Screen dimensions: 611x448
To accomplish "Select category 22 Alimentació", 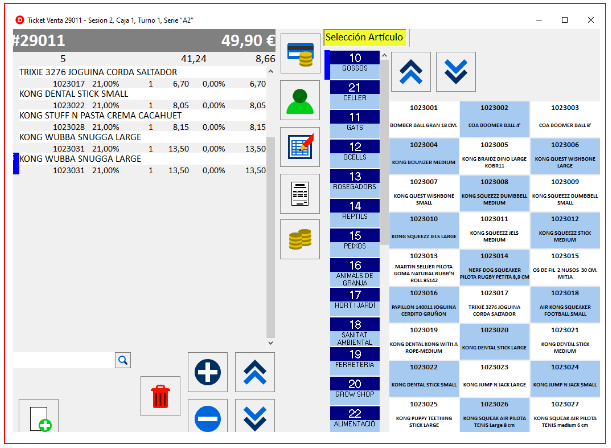I will tap(355, 419).
